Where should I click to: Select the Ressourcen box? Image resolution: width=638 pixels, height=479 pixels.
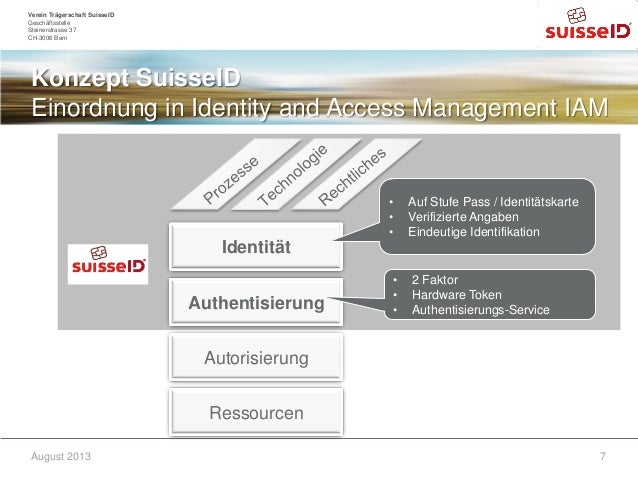pyautogui.click(x=256, y=413)
